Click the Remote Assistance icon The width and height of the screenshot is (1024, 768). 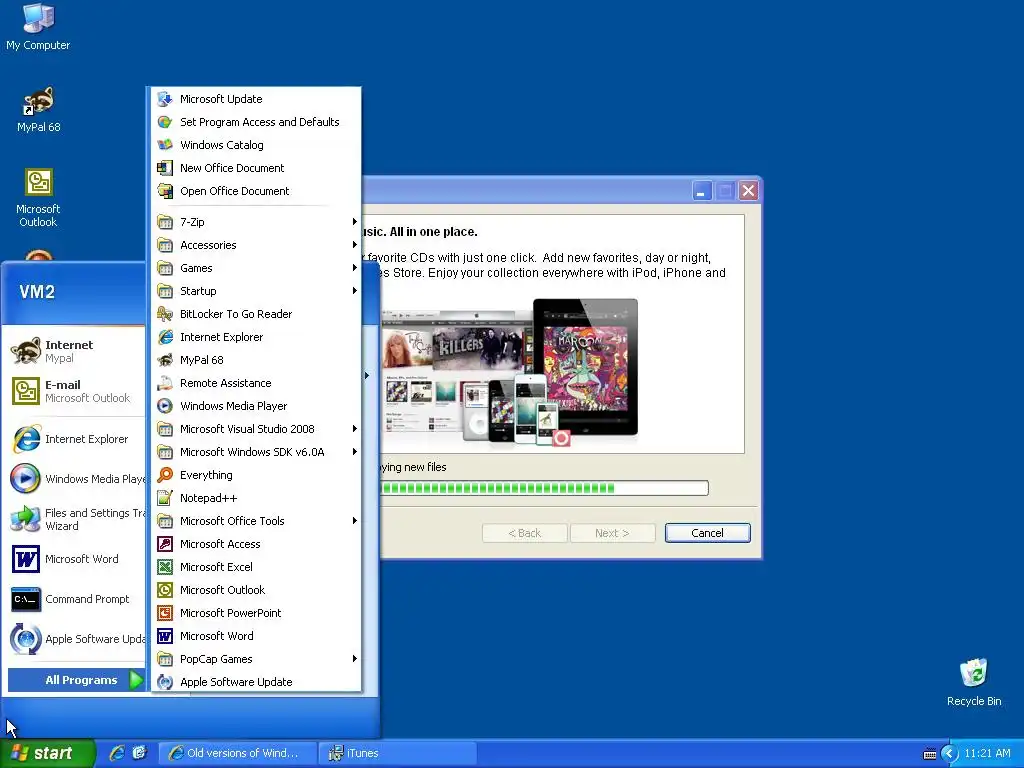[x=165, y=383]
